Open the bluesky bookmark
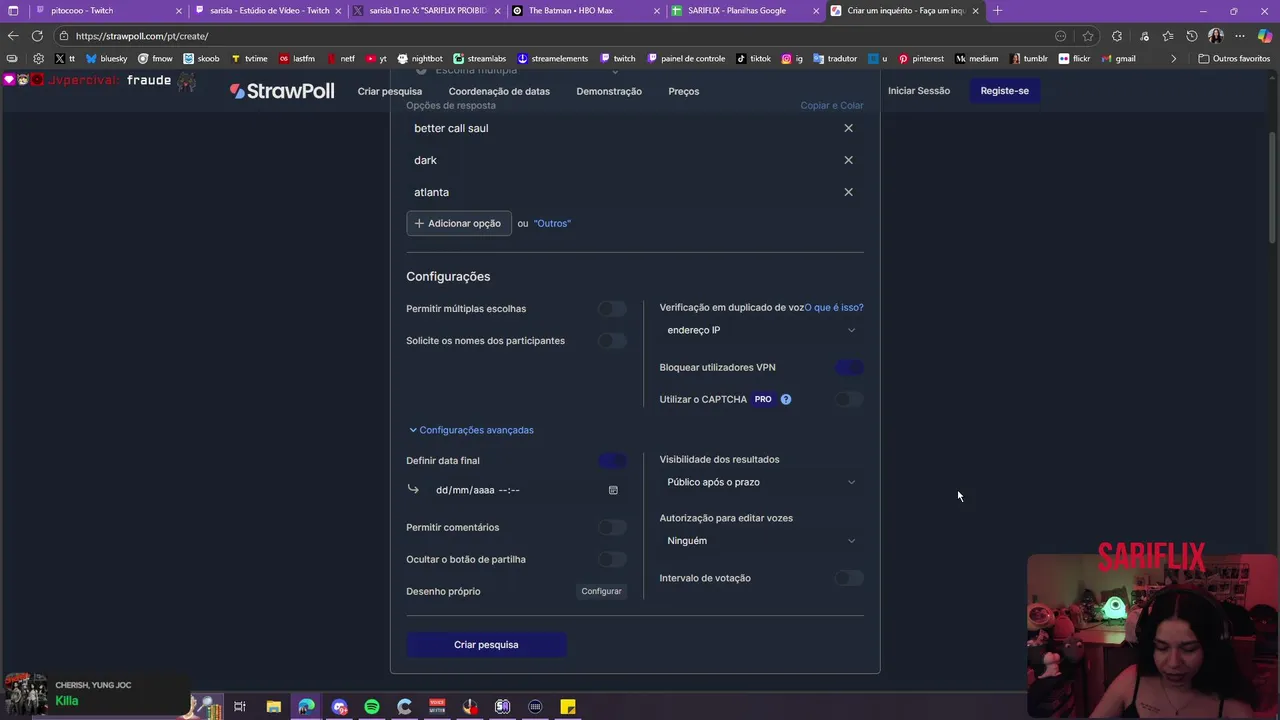This screenshot has width=1280, height=720. coord(107,59)
